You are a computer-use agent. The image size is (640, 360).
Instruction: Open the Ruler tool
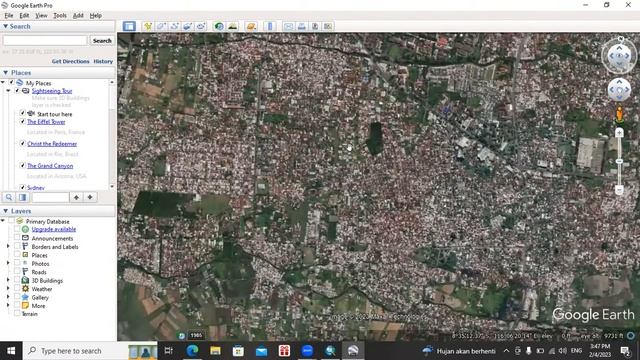pos(270,26)
